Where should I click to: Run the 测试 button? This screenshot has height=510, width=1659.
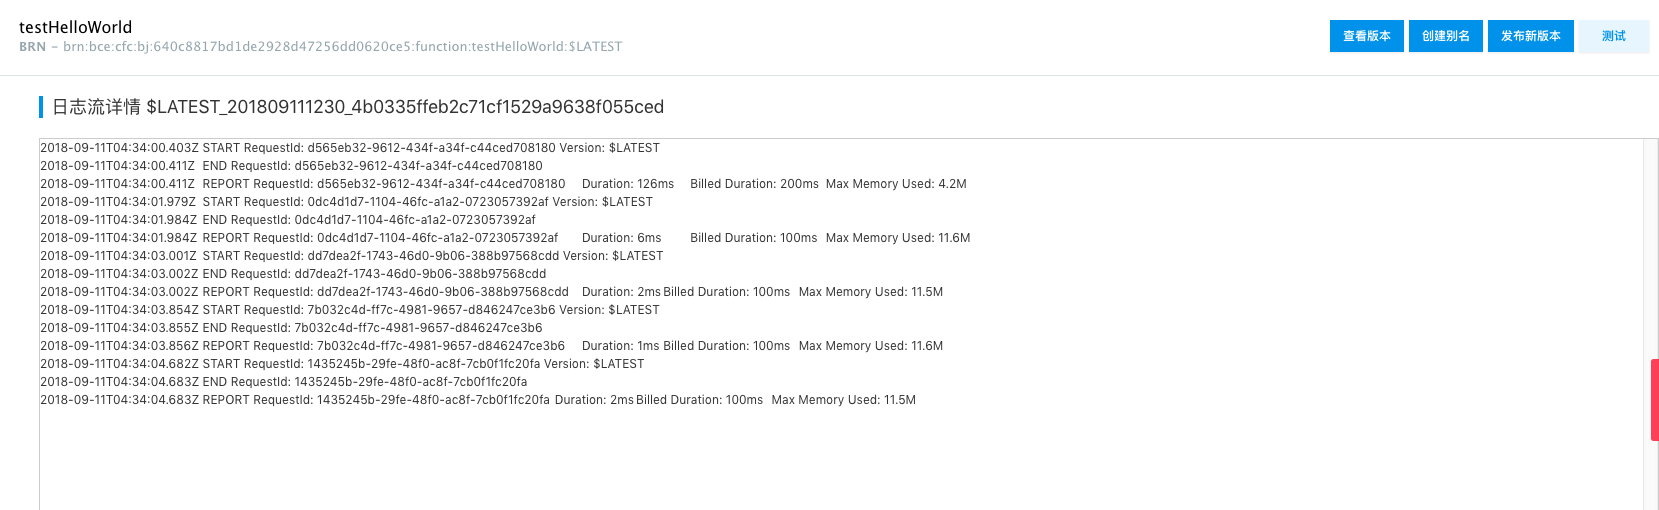(1614, 36)
